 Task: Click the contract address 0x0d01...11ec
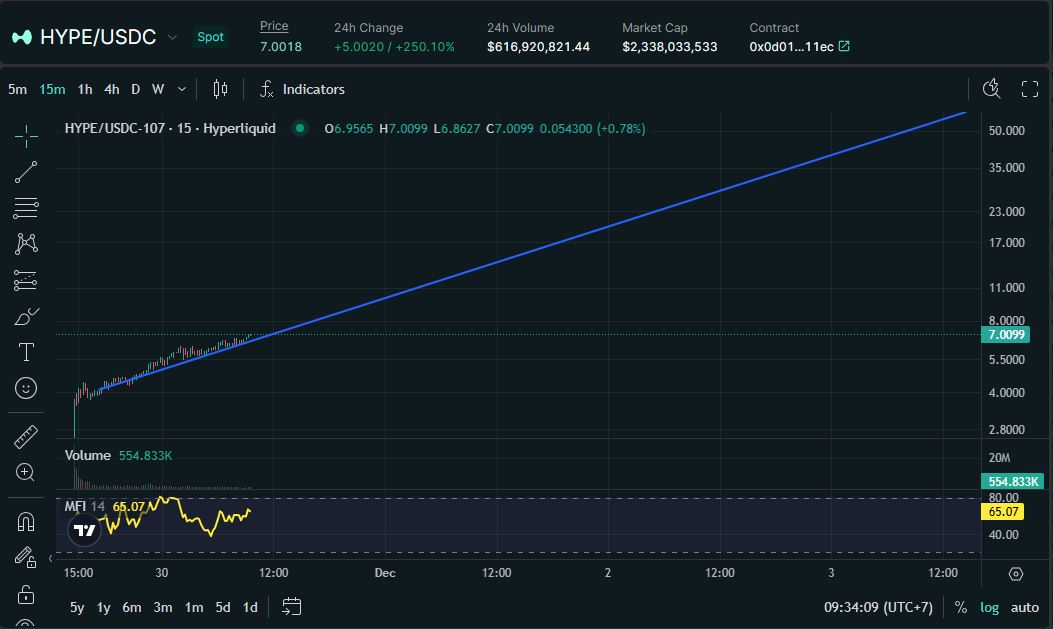[x=792, y=46]
